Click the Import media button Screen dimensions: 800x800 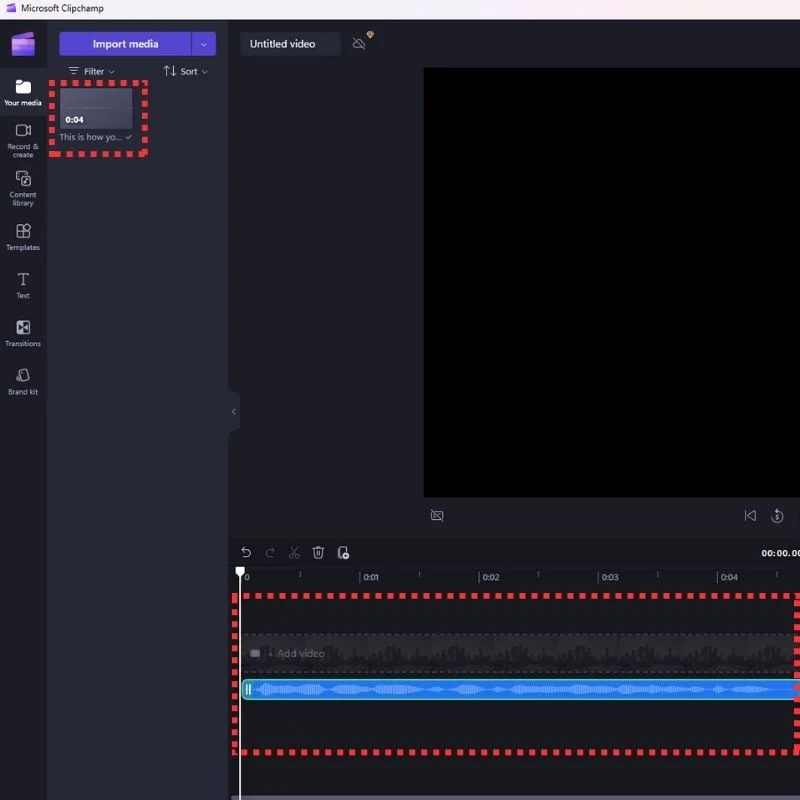(125, 44)
